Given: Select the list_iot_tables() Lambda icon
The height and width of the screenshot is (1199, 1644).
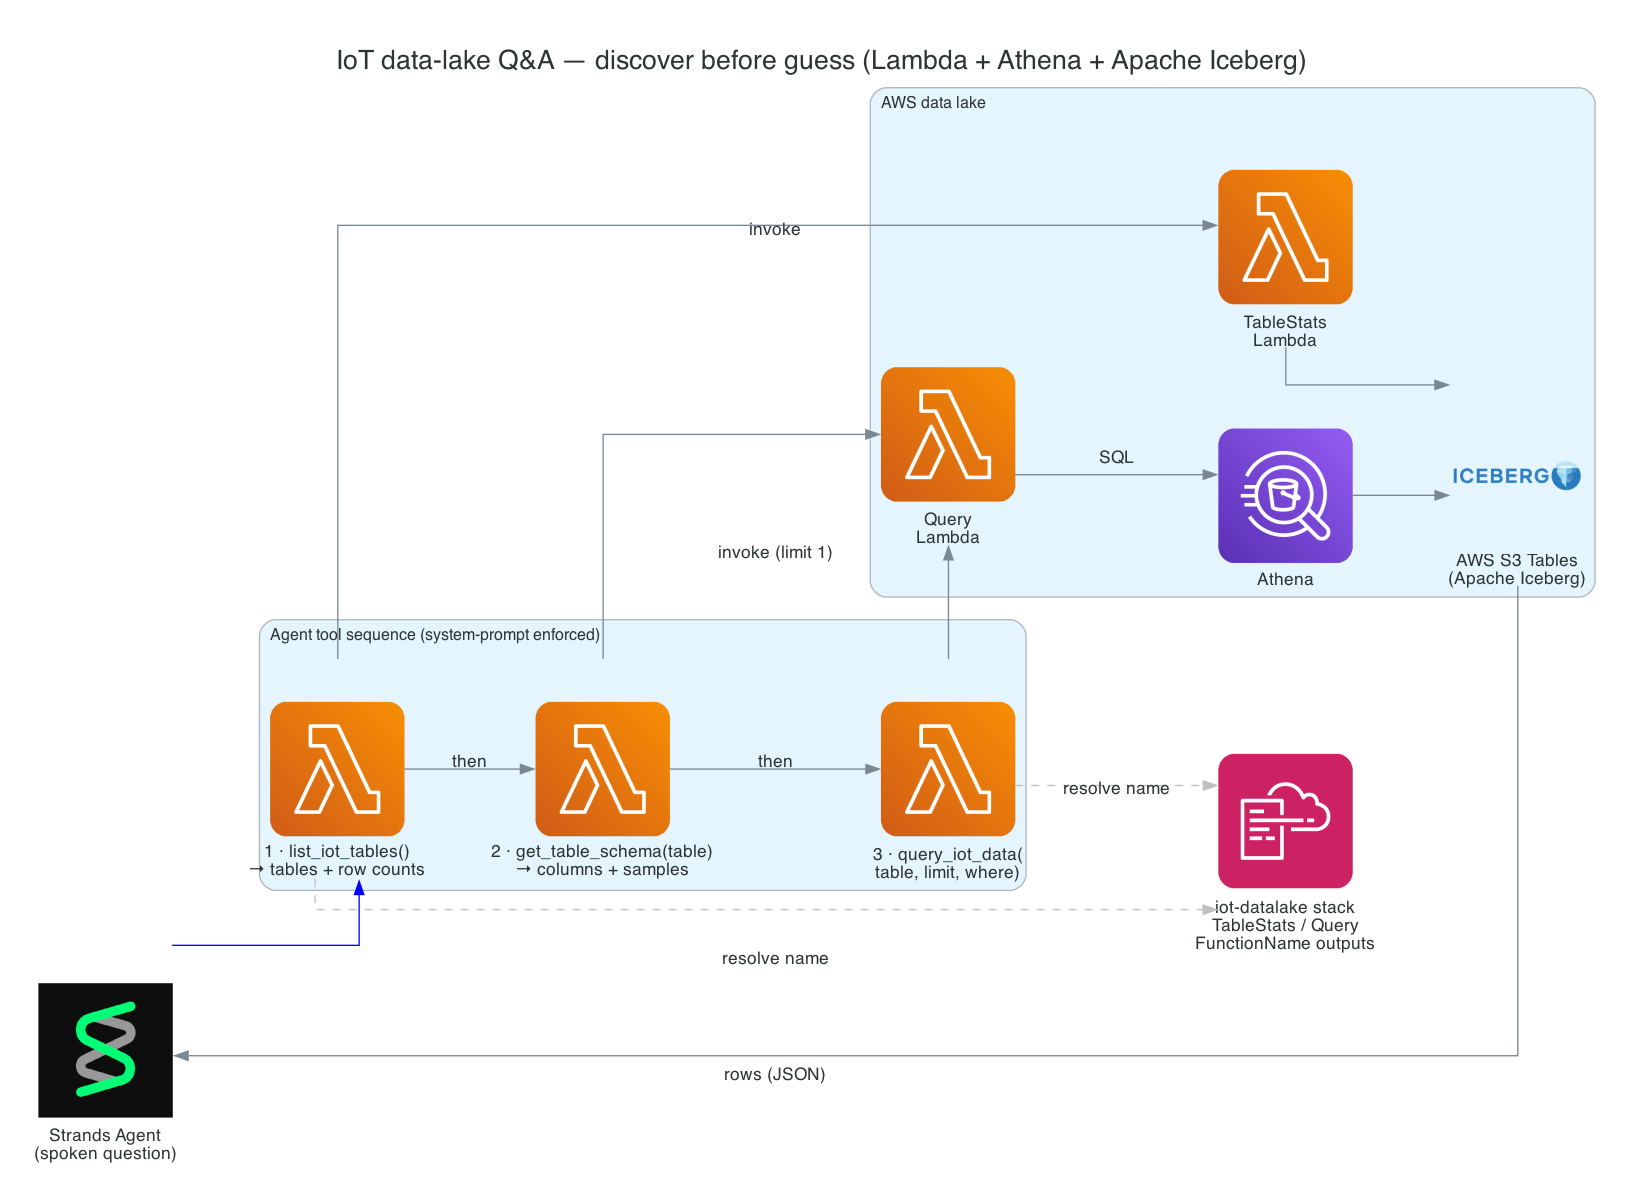Looking at the screenshot, I should coord(337,769).
